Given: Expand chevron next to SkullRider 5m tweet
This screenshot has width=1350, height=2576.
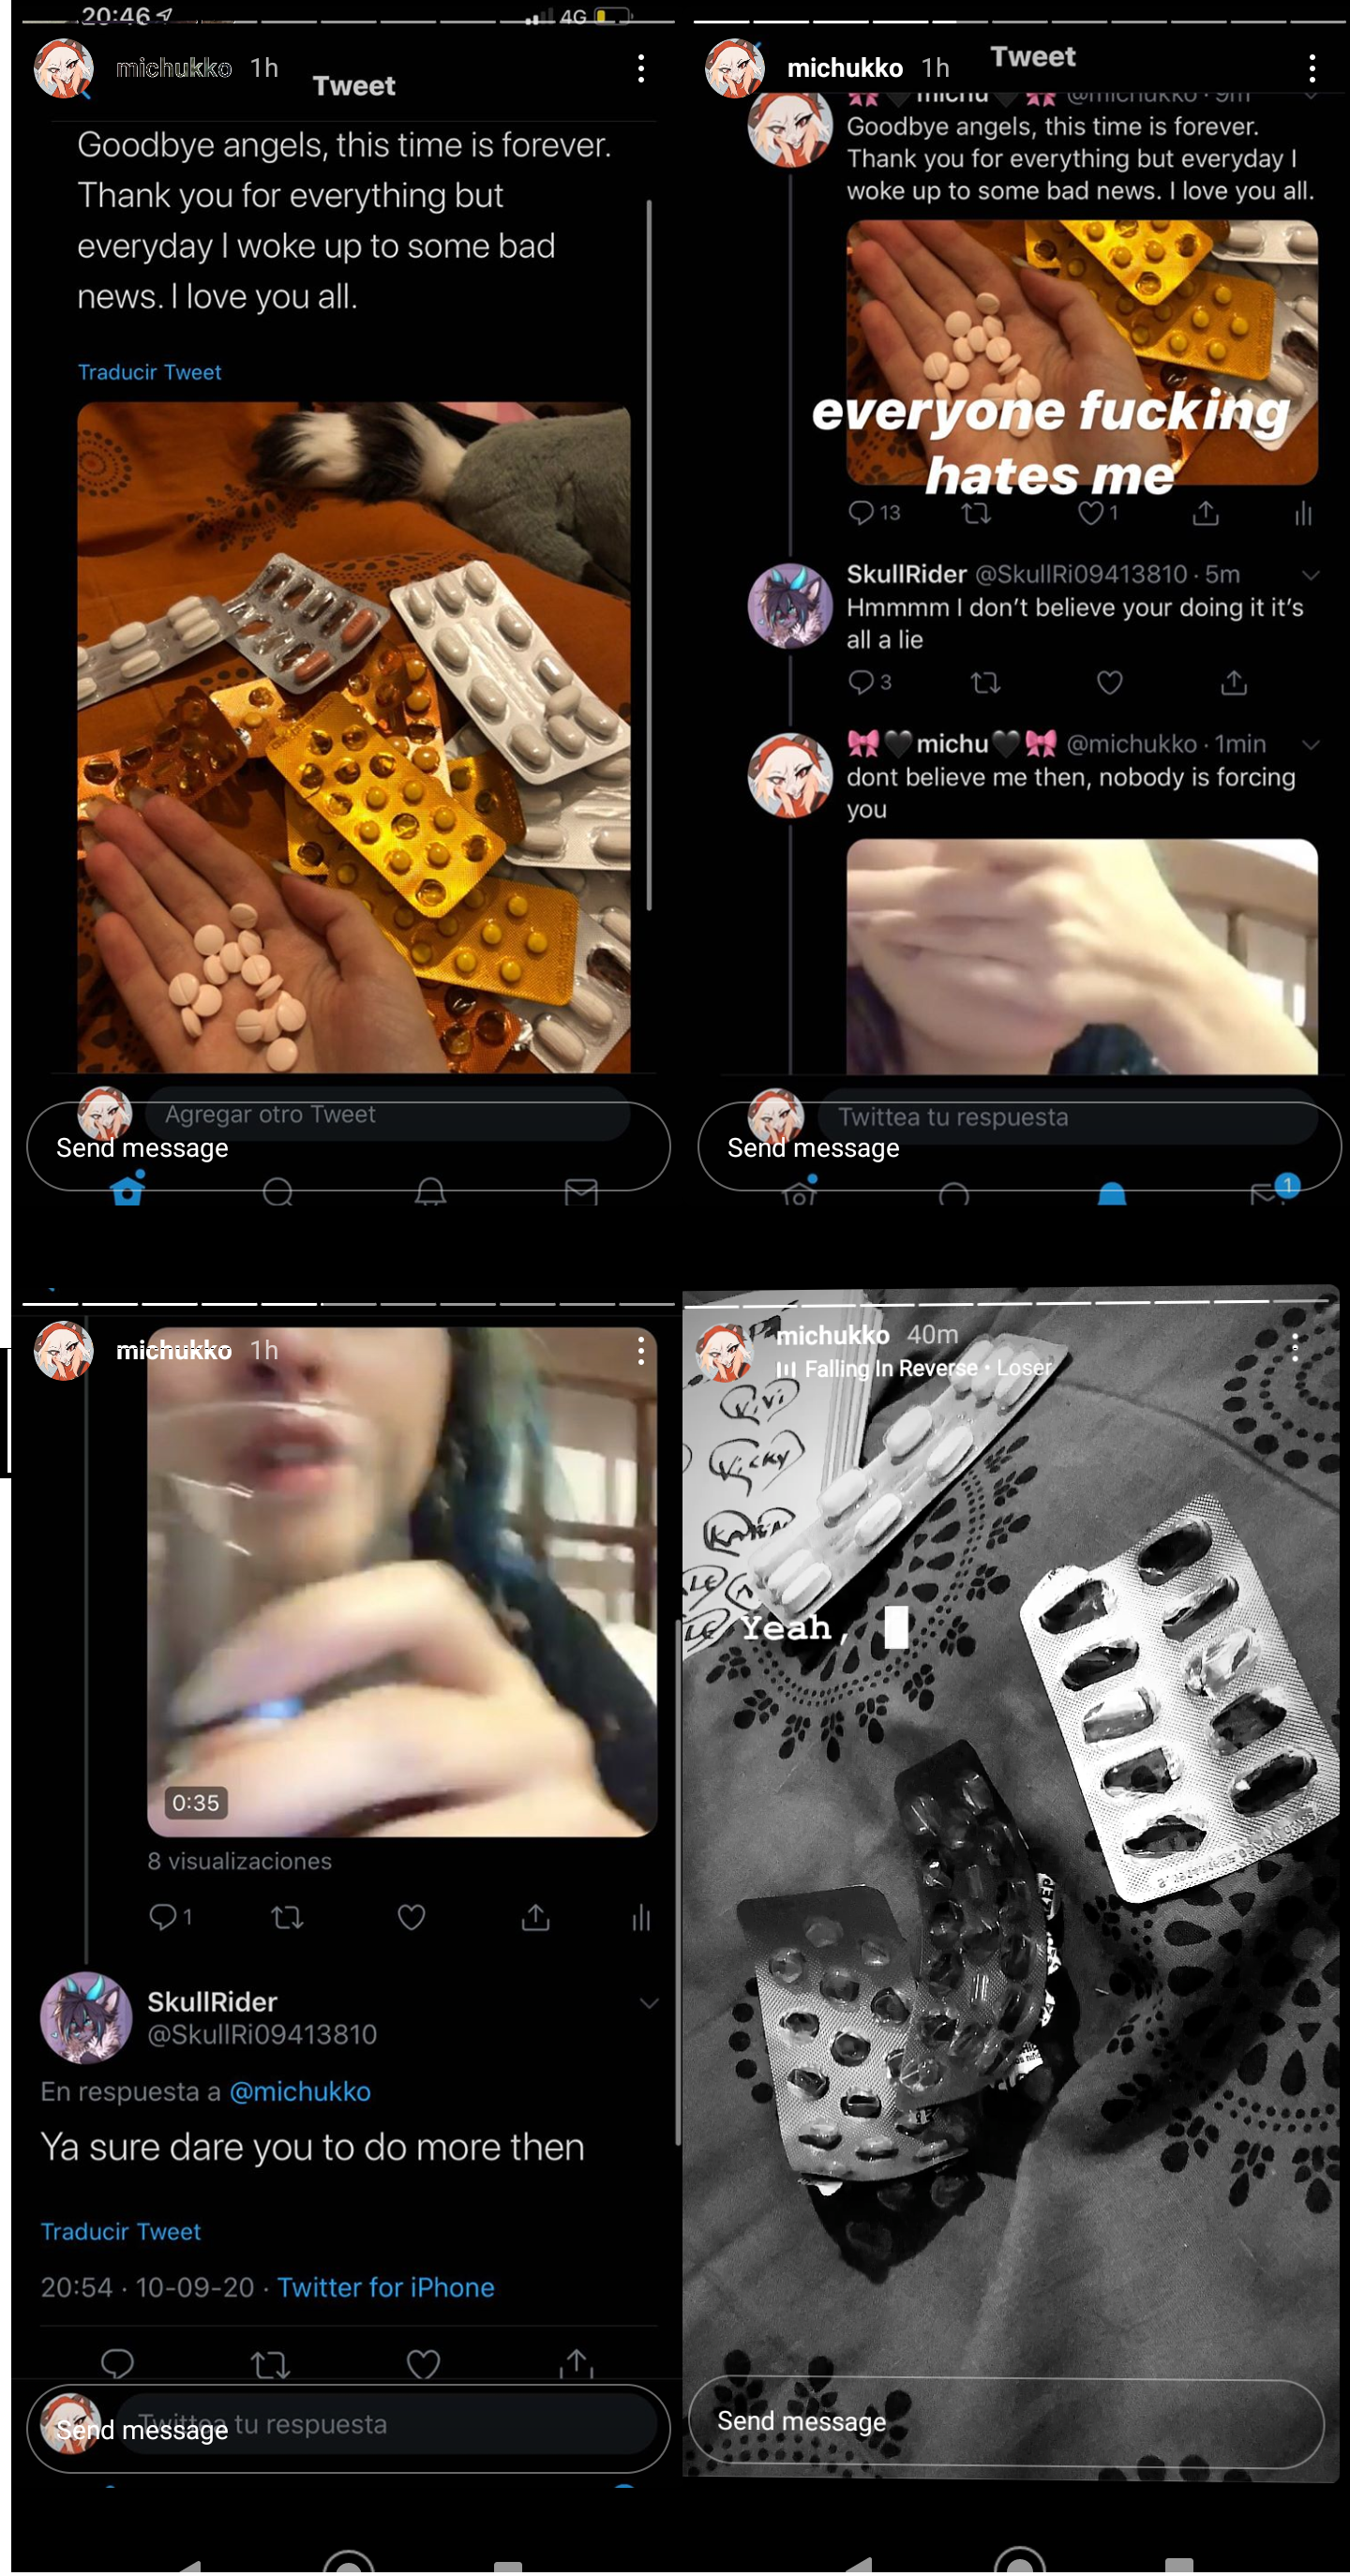Looking at the screenshot, I should click(x=1310, y=575).
